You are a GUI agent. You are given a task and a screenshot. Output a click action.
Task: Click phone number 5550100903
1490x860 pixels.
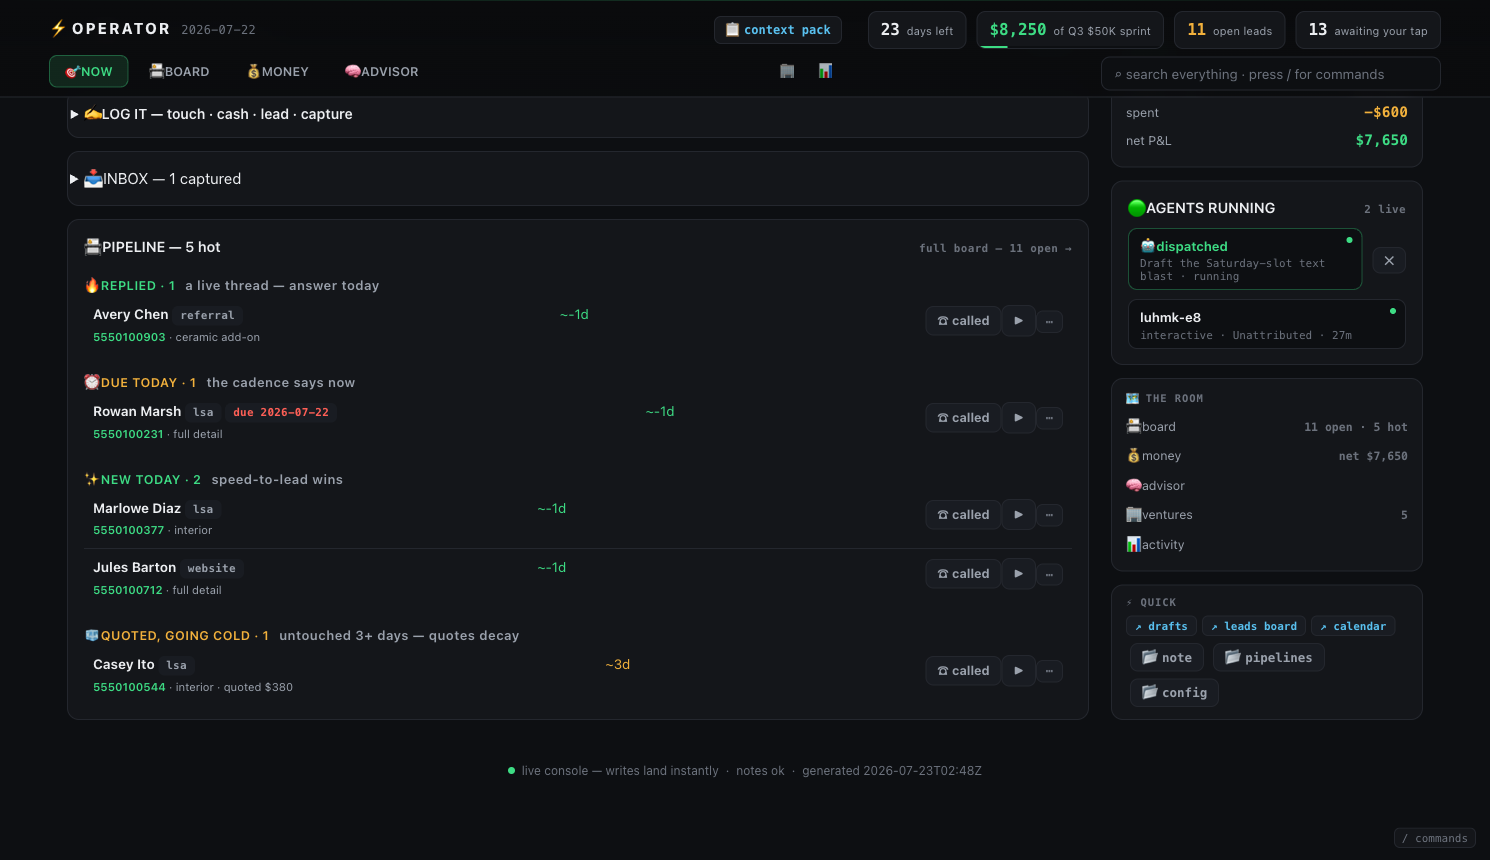(x=129, y=337)
